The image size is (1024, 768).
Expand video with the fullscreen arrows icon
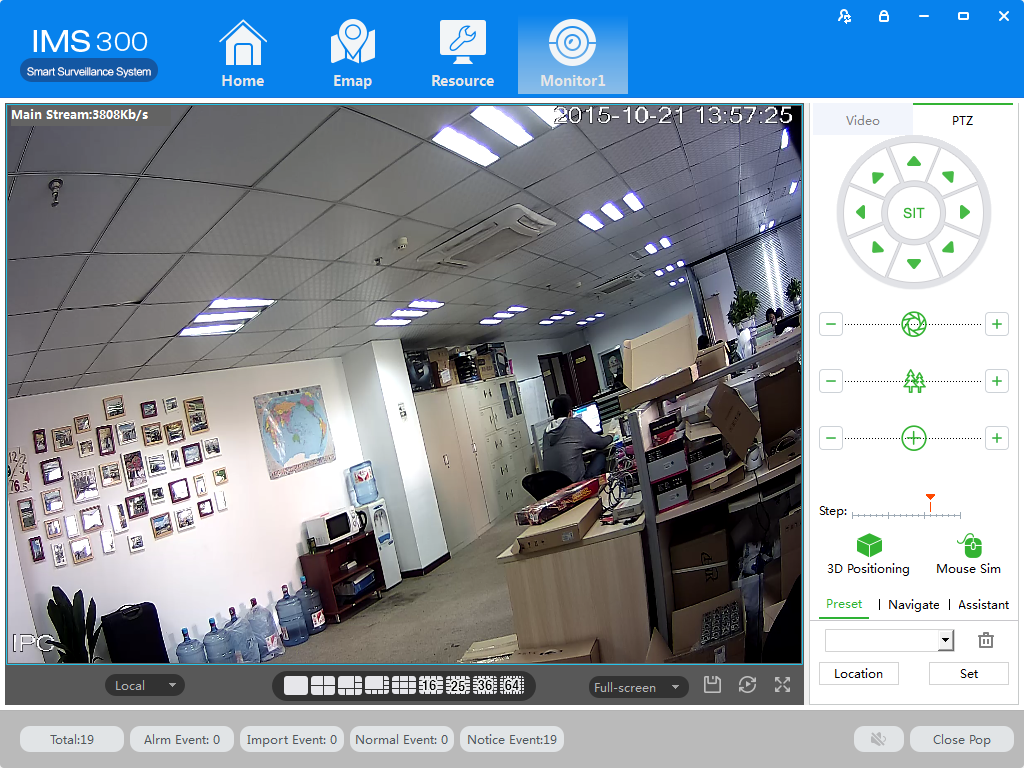tap(782, 685)
